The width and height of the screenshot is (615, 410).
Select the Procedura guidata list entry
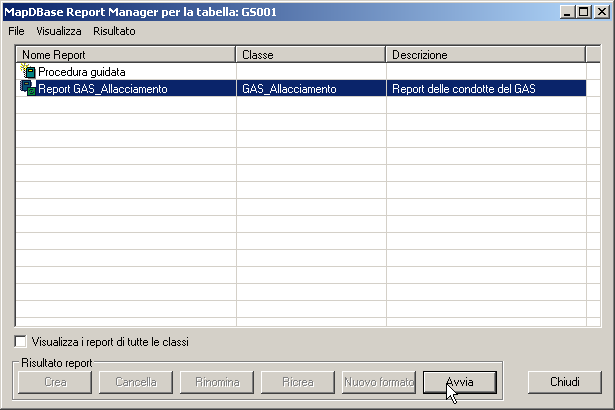[82, 72]
